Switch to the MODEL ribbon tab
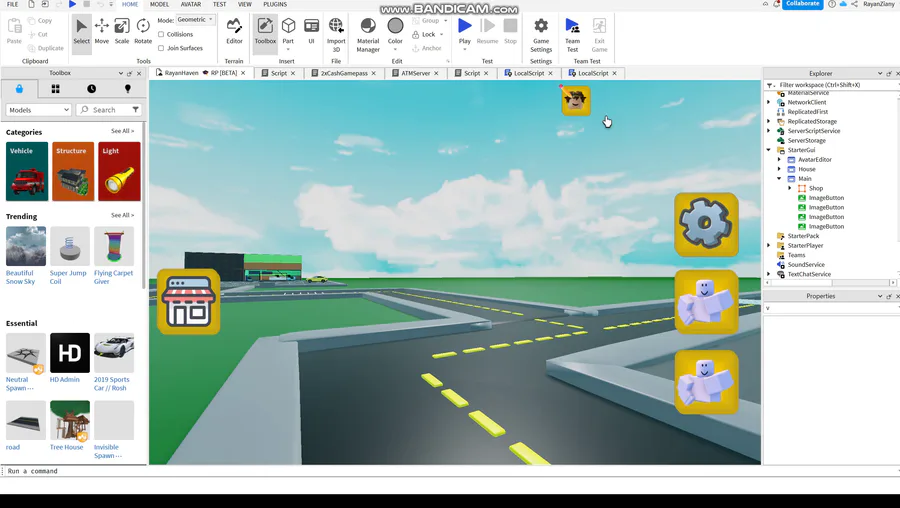Viewport: 900px width, 508px height. tap(160, 4)
